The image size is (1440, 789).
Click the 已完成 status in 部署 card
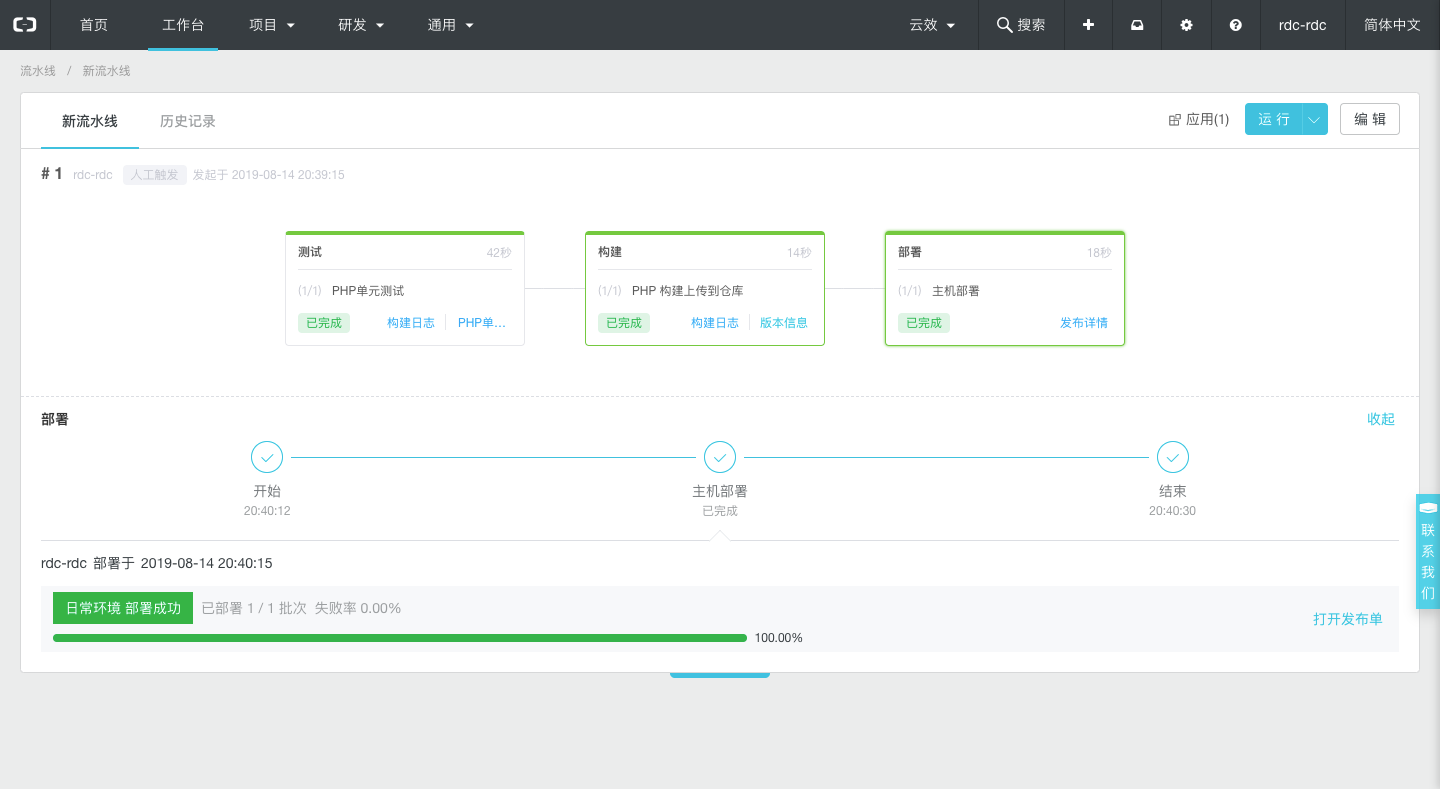tap(924, 323)
